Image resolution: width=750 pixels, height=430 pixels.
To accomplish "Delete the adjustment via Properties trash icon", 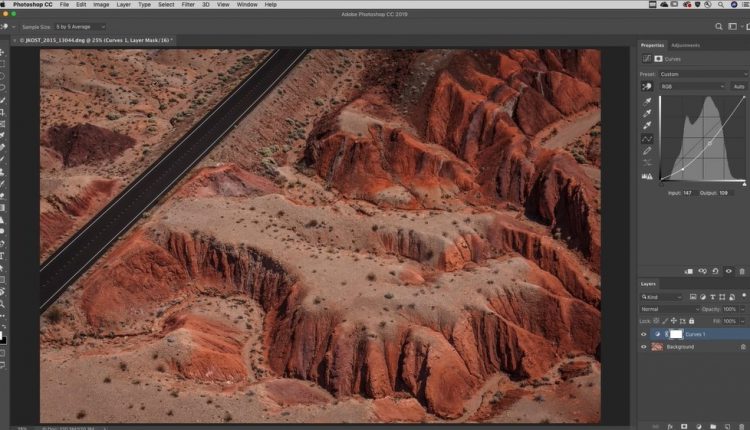I will click(741, 271).
